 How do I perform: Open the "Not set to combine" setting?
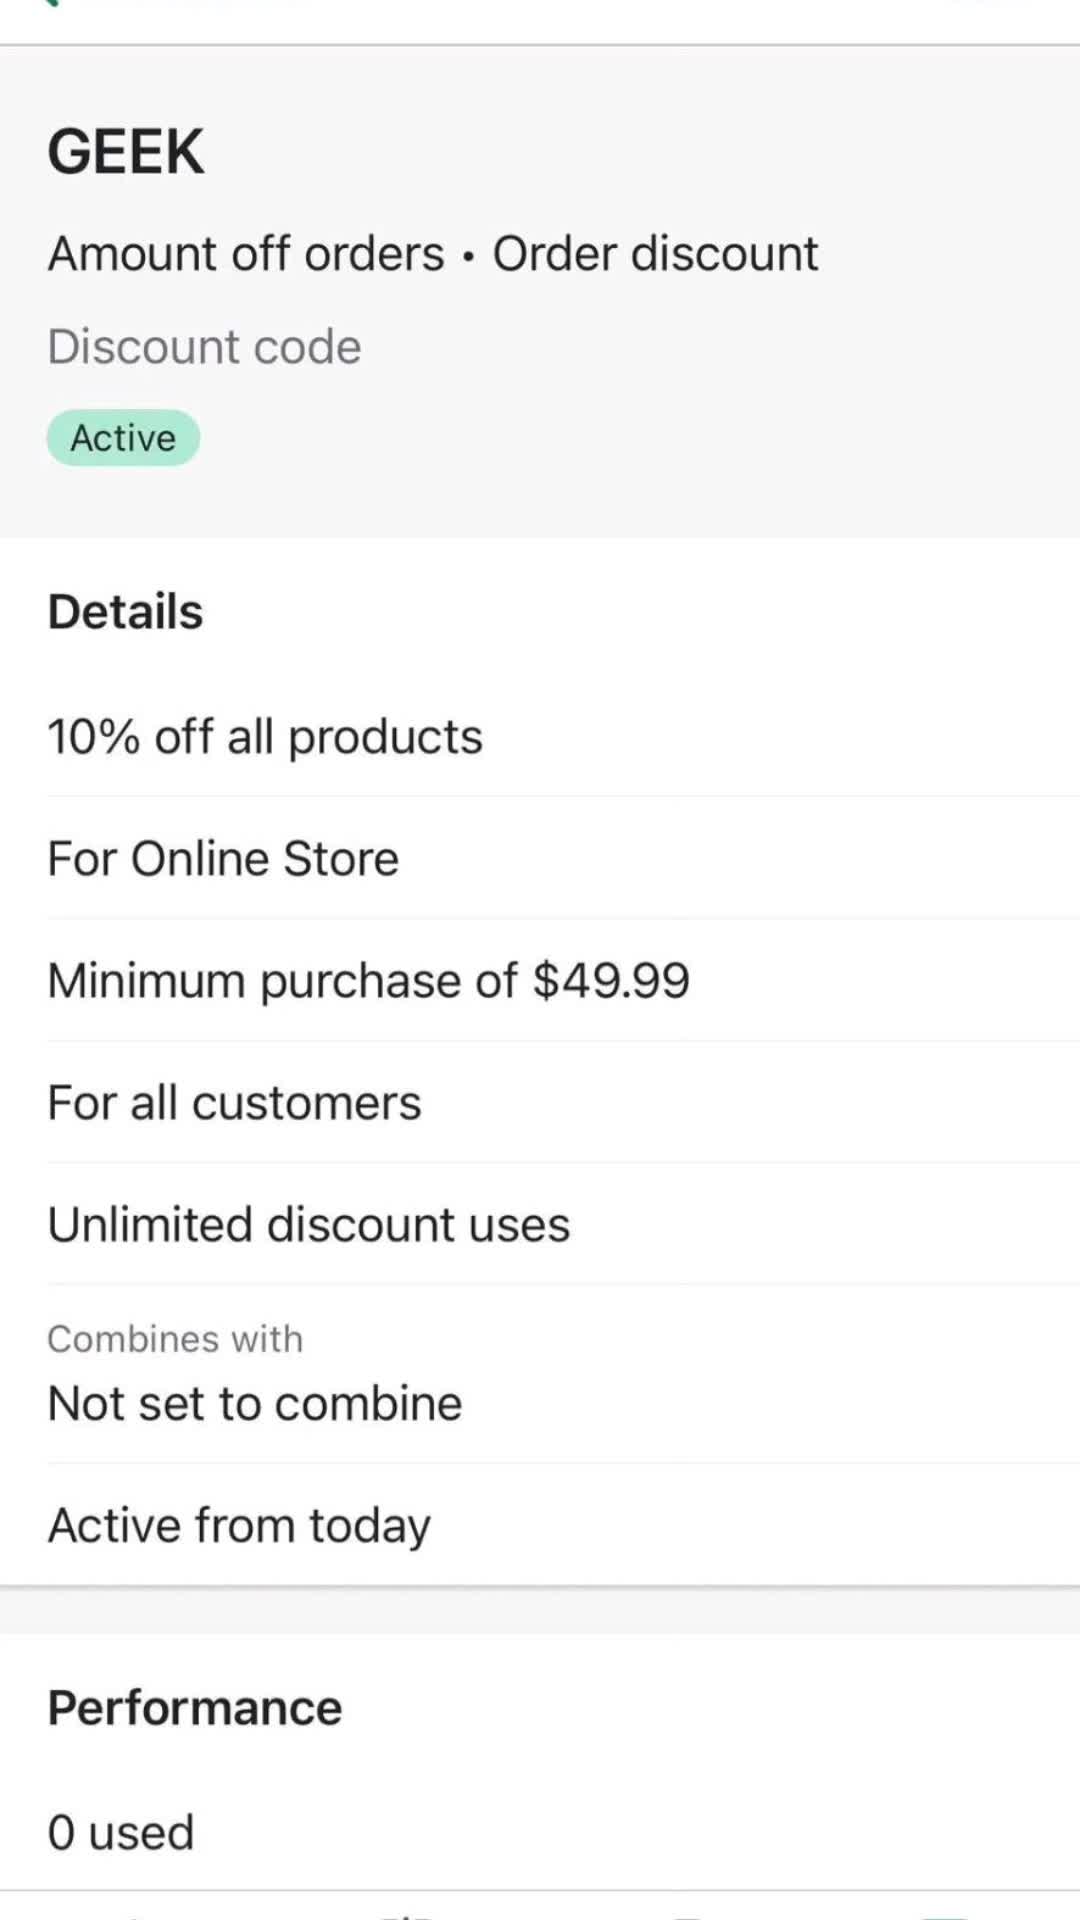[x=255, y=1404]
